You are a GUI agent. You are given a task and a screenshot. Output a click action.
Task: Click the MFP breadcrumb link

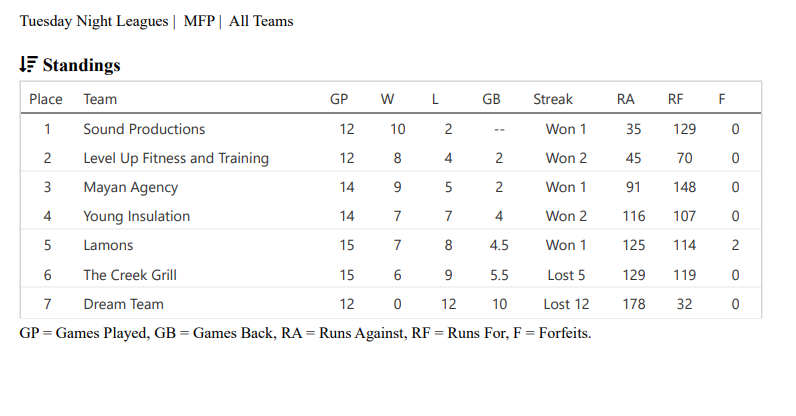(x=198, y=21)
